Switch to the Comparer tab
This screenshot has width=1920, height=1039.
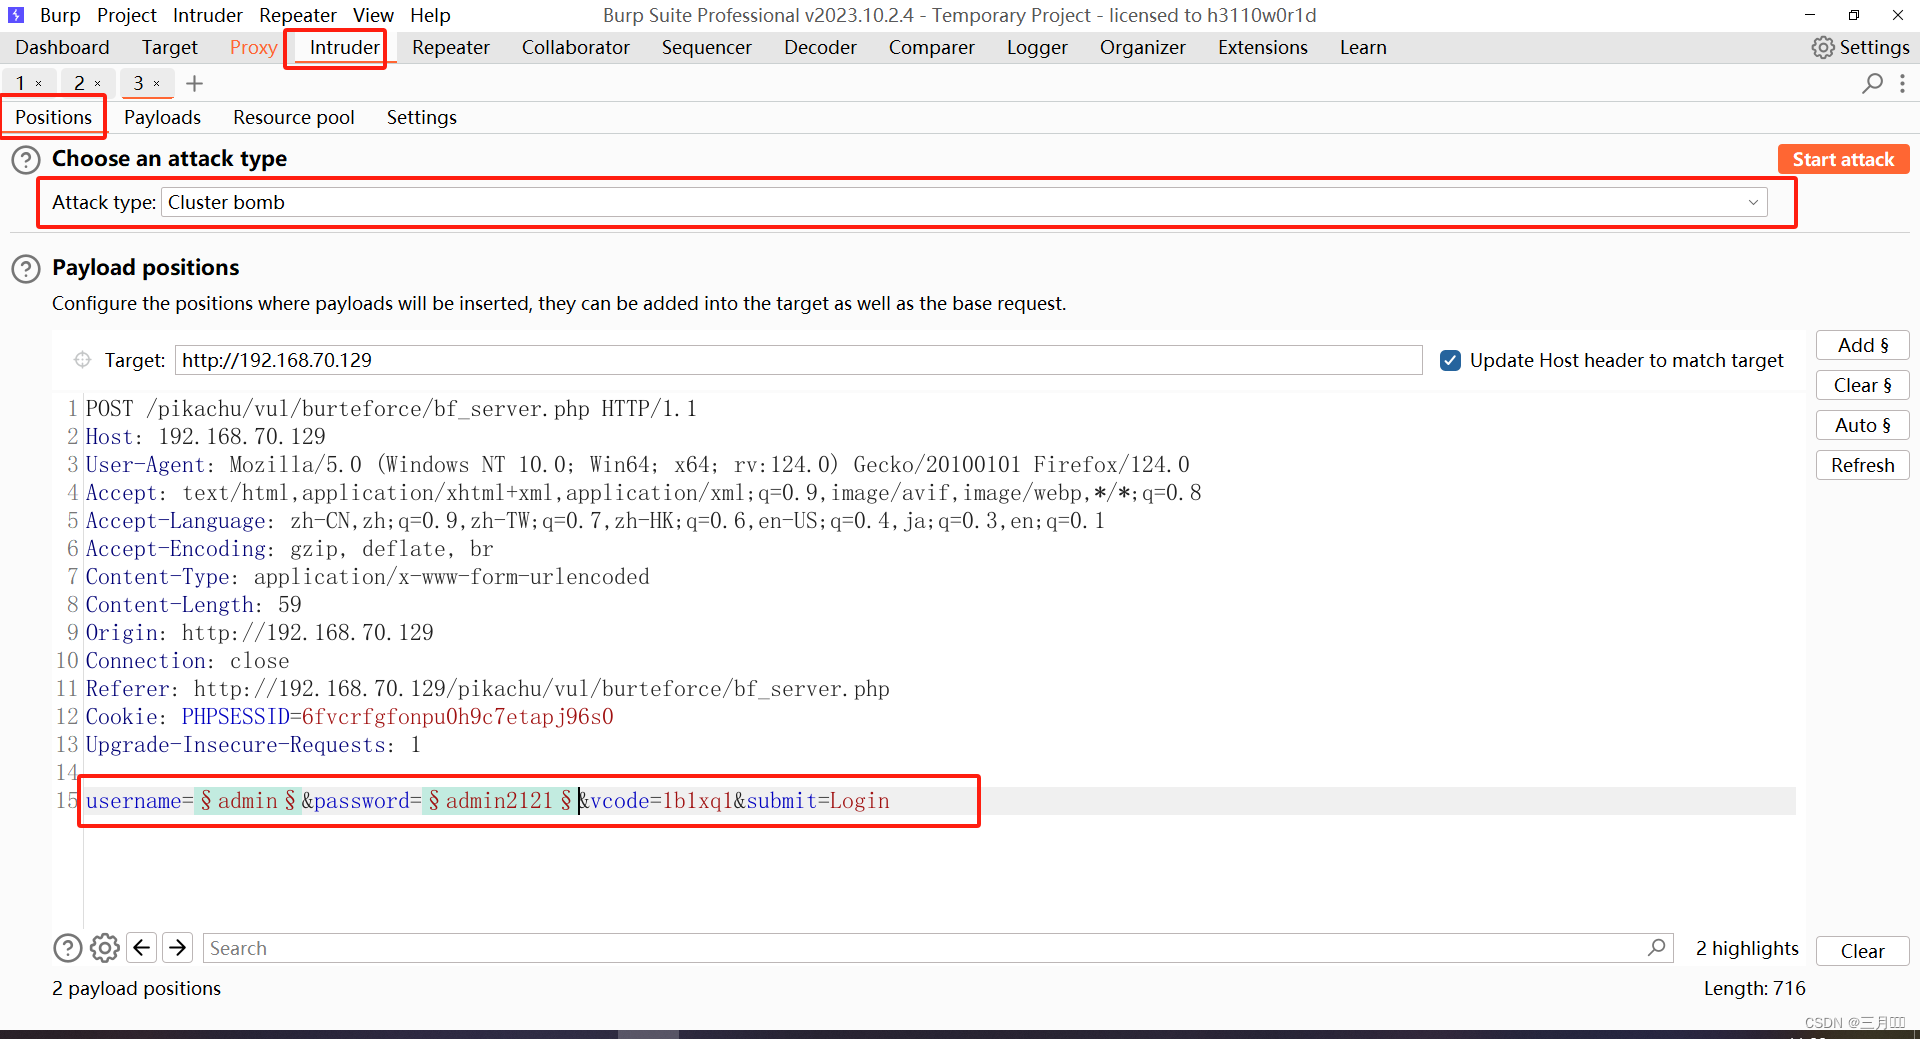pos(932,47)
